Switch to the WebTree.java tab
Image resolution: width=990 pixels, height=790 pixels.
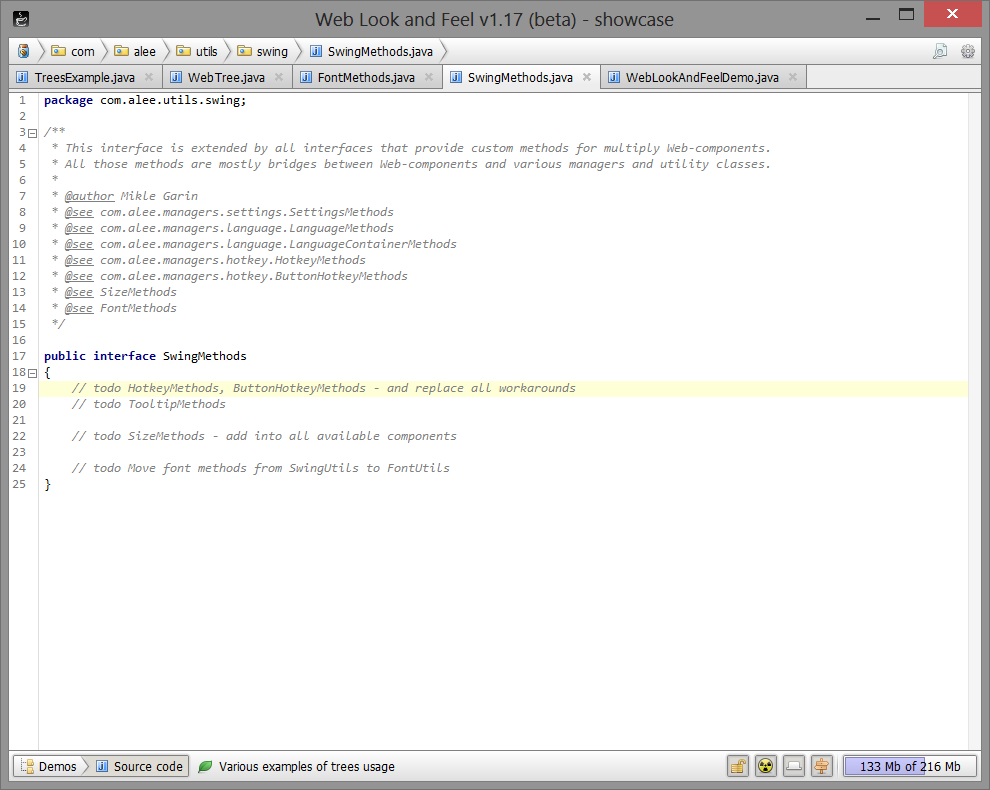point(227,77)
